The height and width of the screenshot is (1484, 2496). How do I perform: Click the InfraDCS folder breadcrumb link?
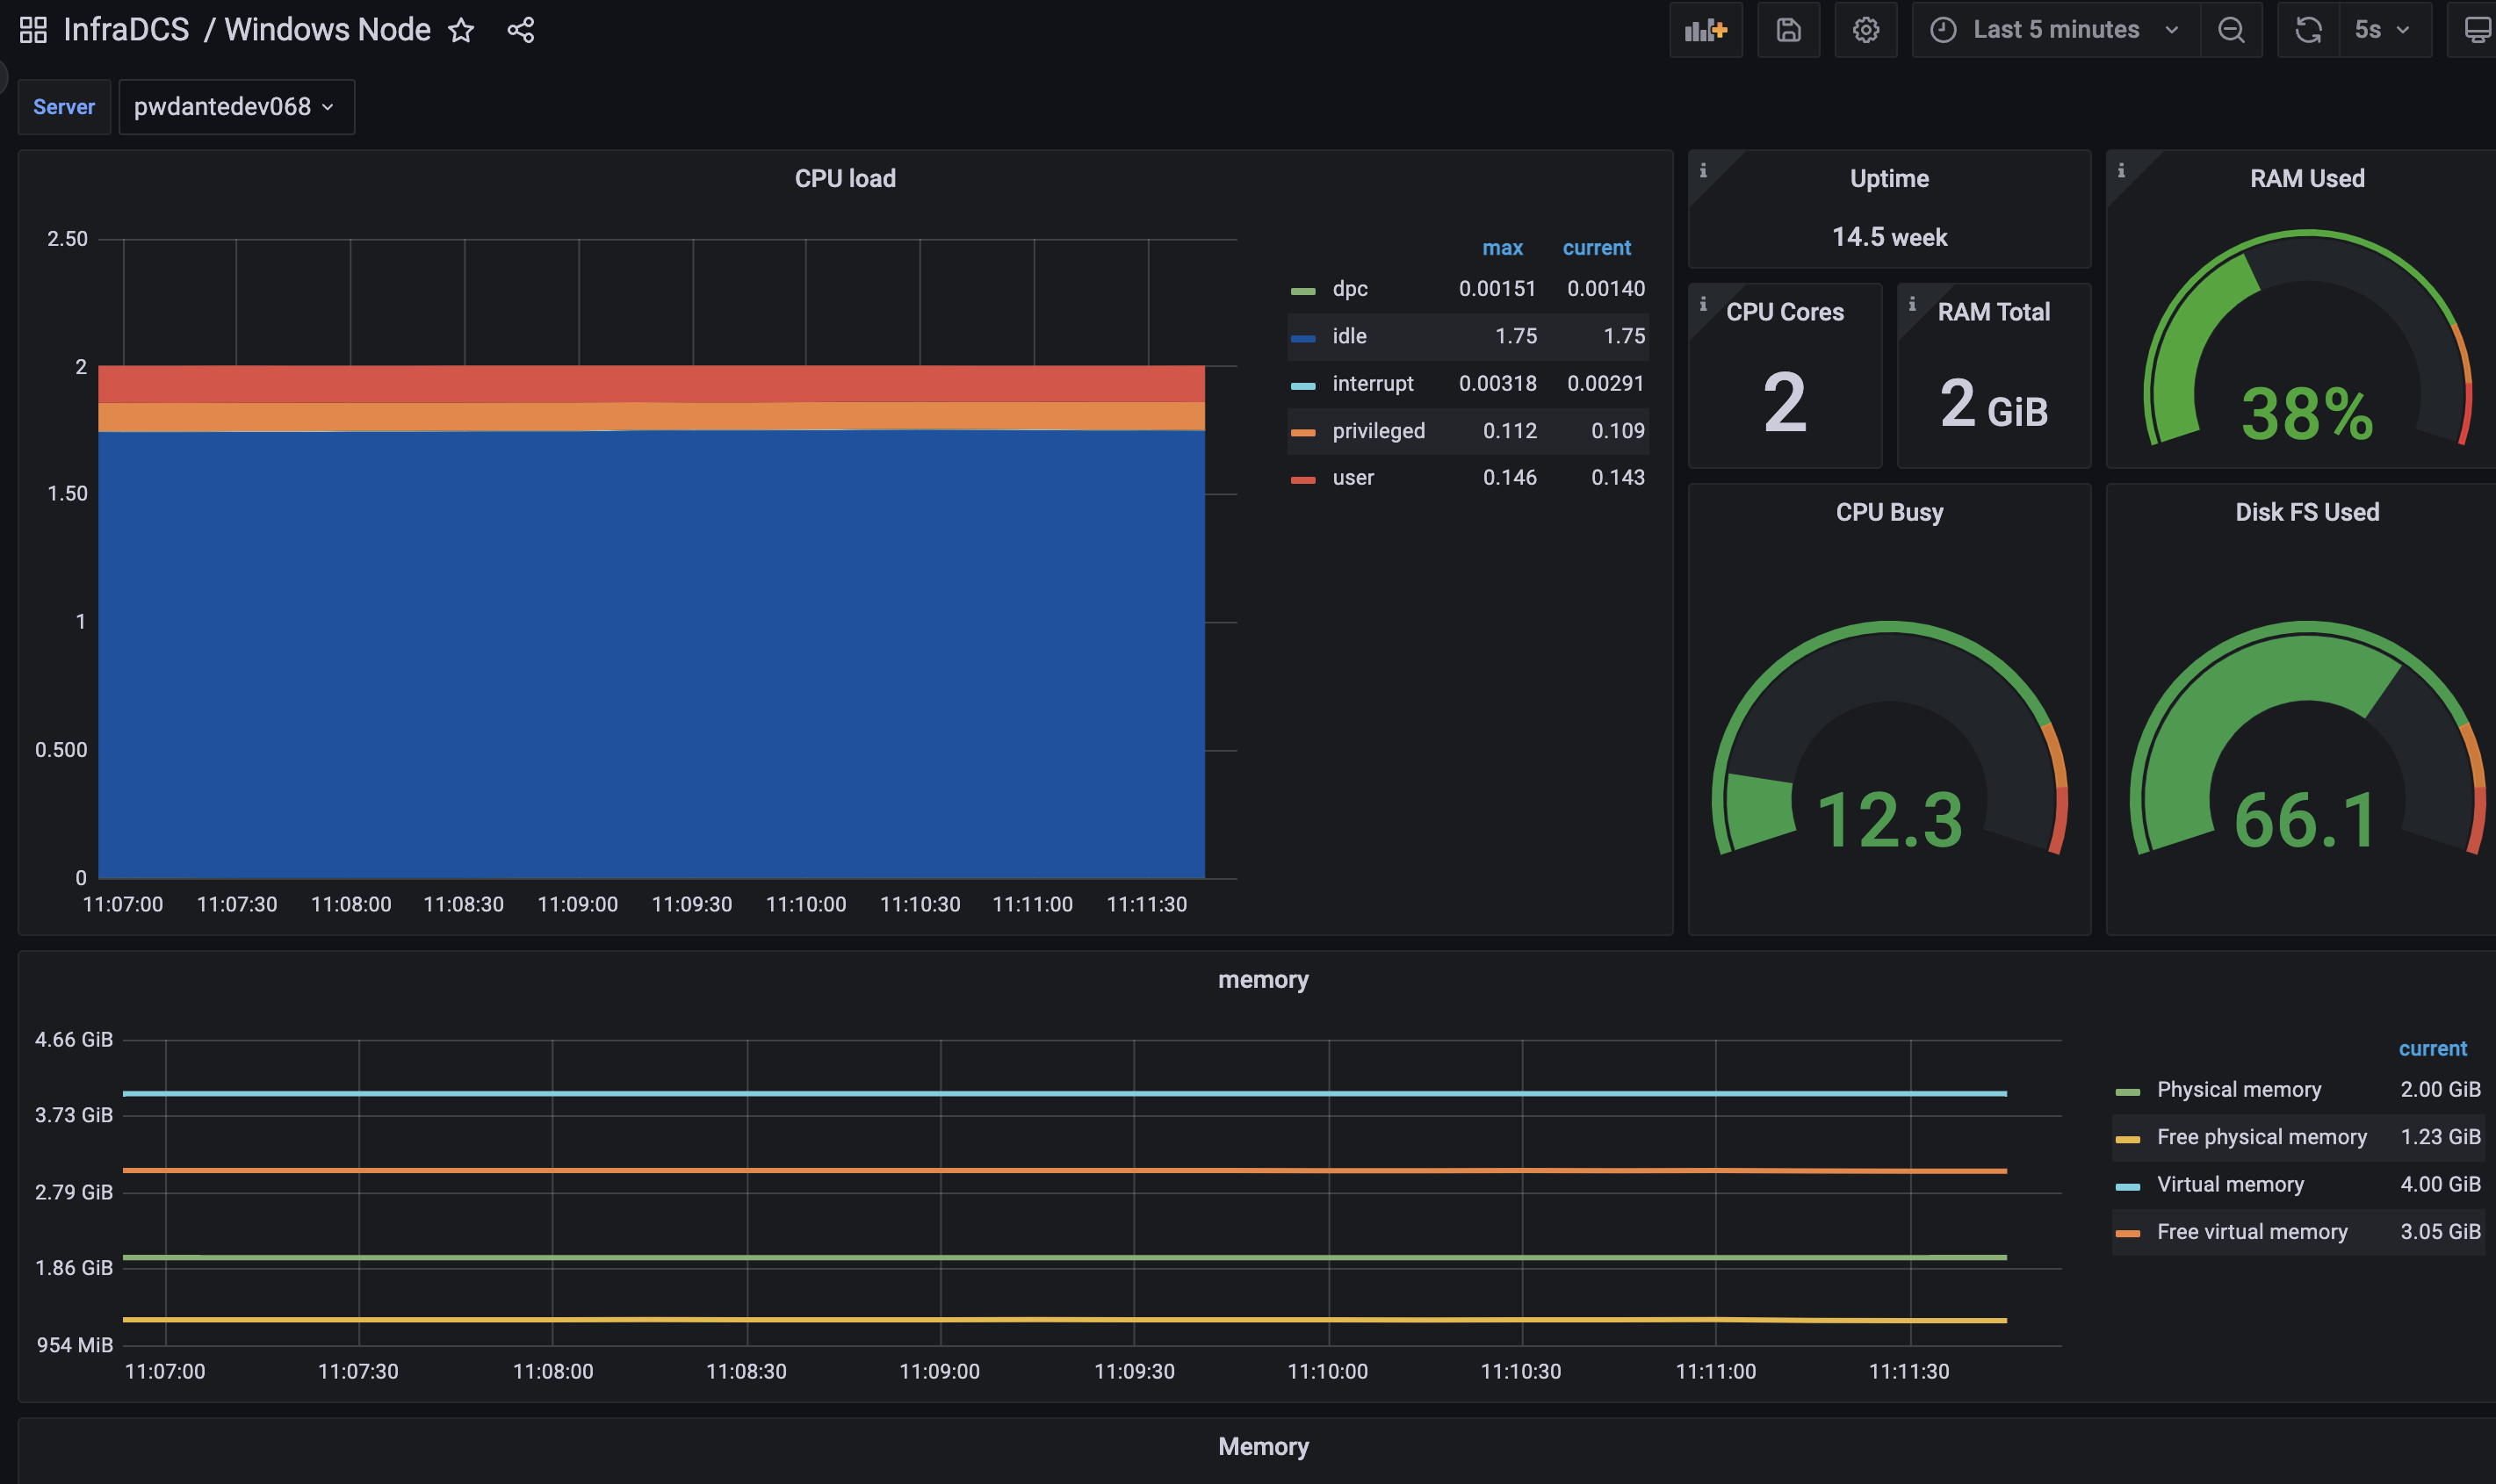tap(126, 30)
